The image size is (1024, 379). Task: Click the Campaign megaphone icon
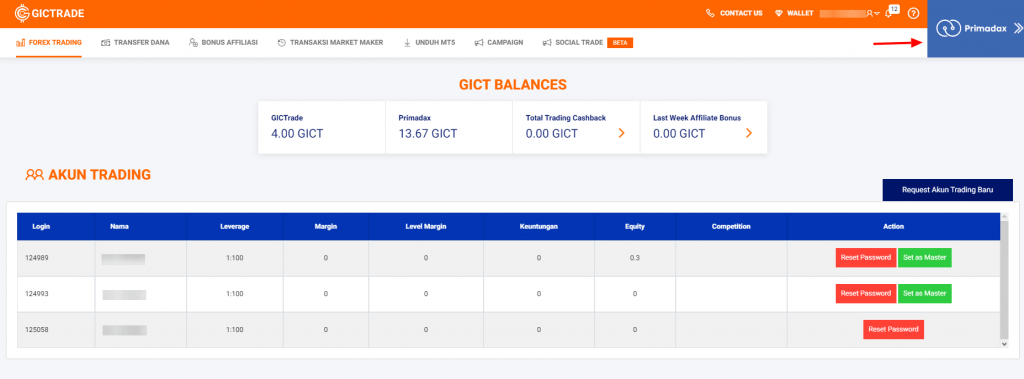tap(479, 42)
